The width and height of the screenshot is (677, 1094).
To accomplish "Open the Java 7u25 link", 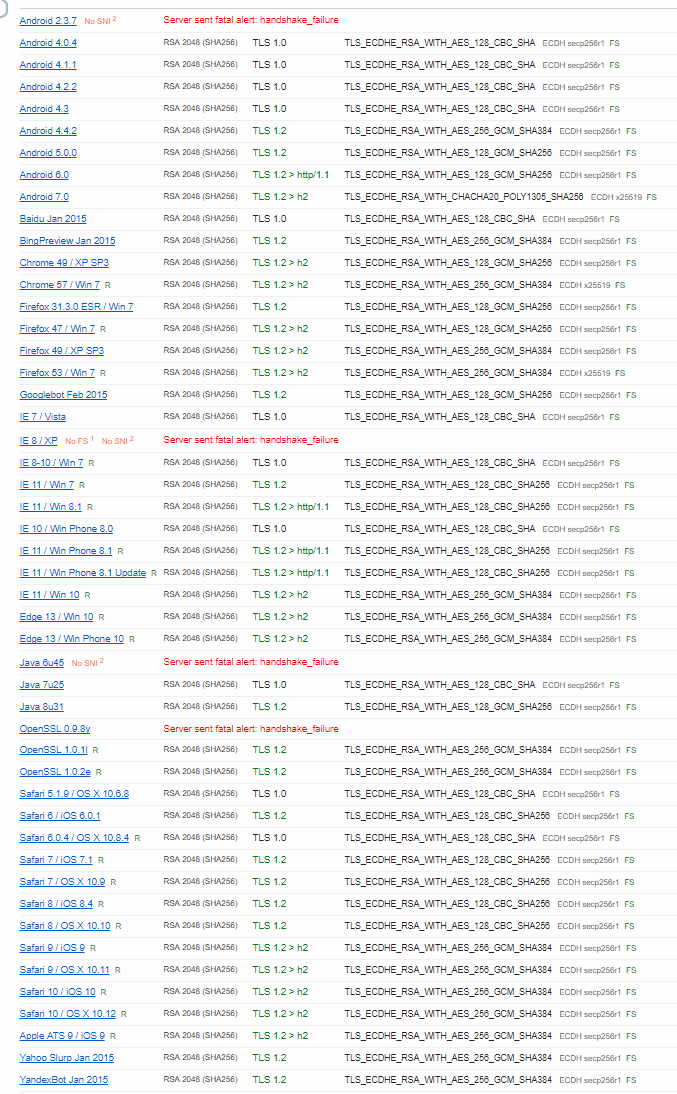I will click(42, 685).
